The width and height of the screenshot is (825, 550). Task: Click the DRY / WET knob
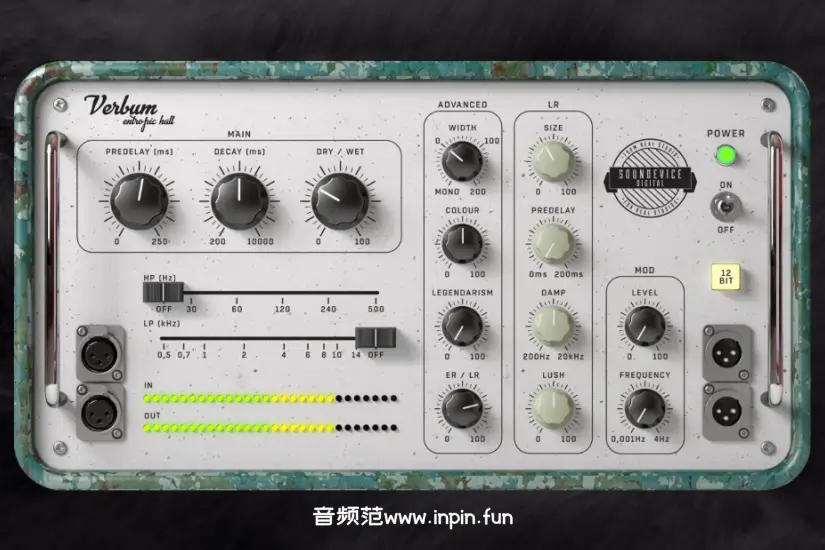click(340, 201)
